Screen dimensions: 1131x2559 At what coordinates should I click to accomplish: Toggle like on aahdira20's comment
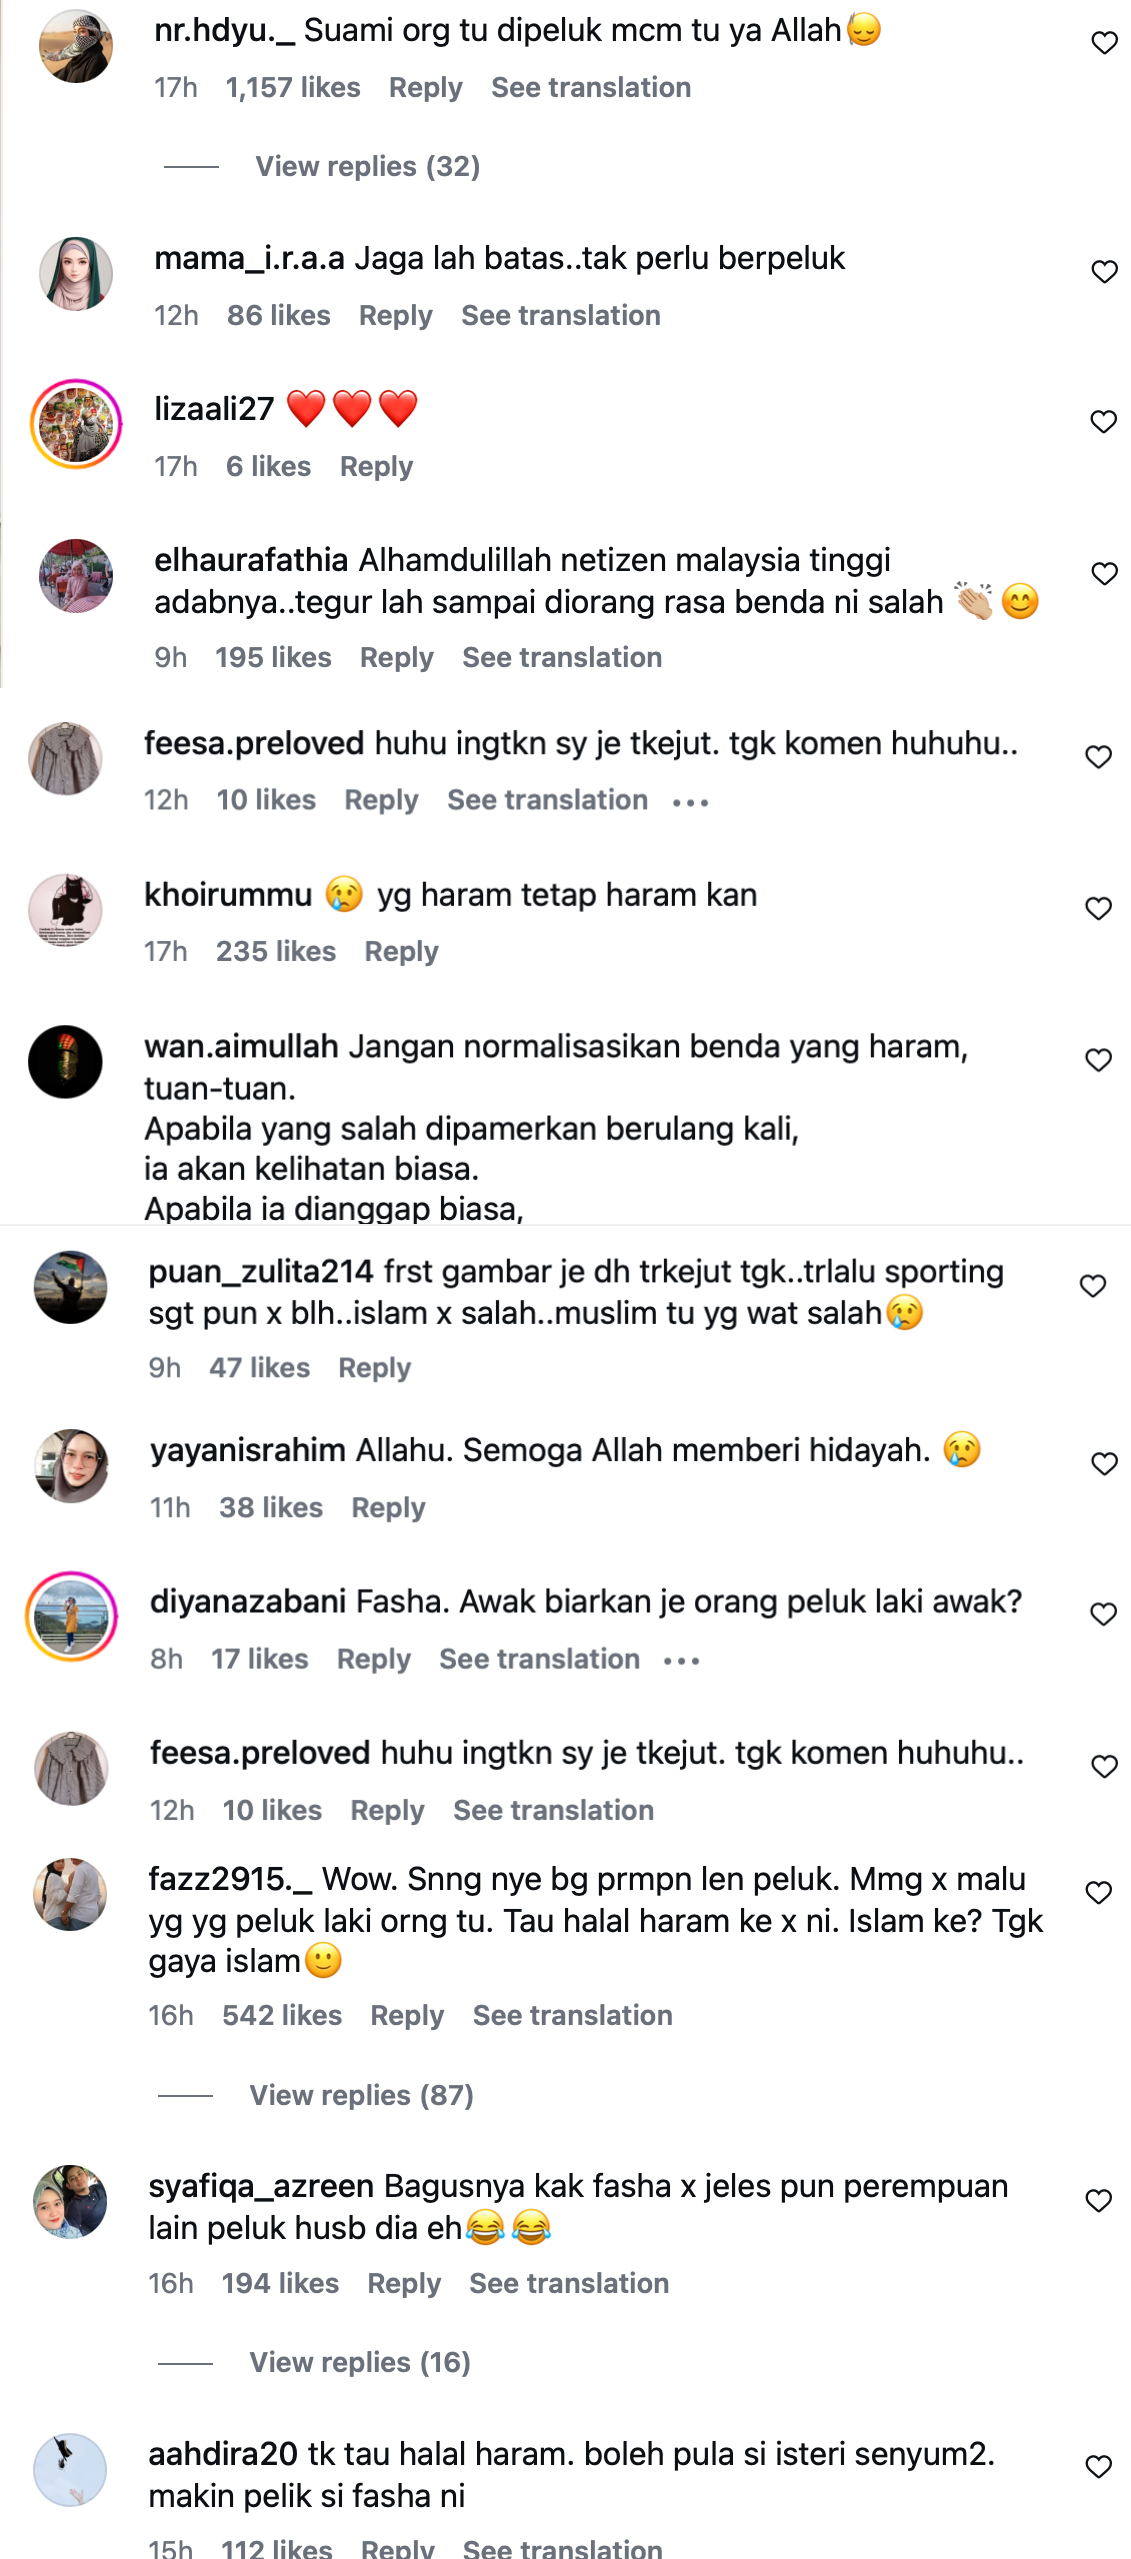(1098, 2467)
